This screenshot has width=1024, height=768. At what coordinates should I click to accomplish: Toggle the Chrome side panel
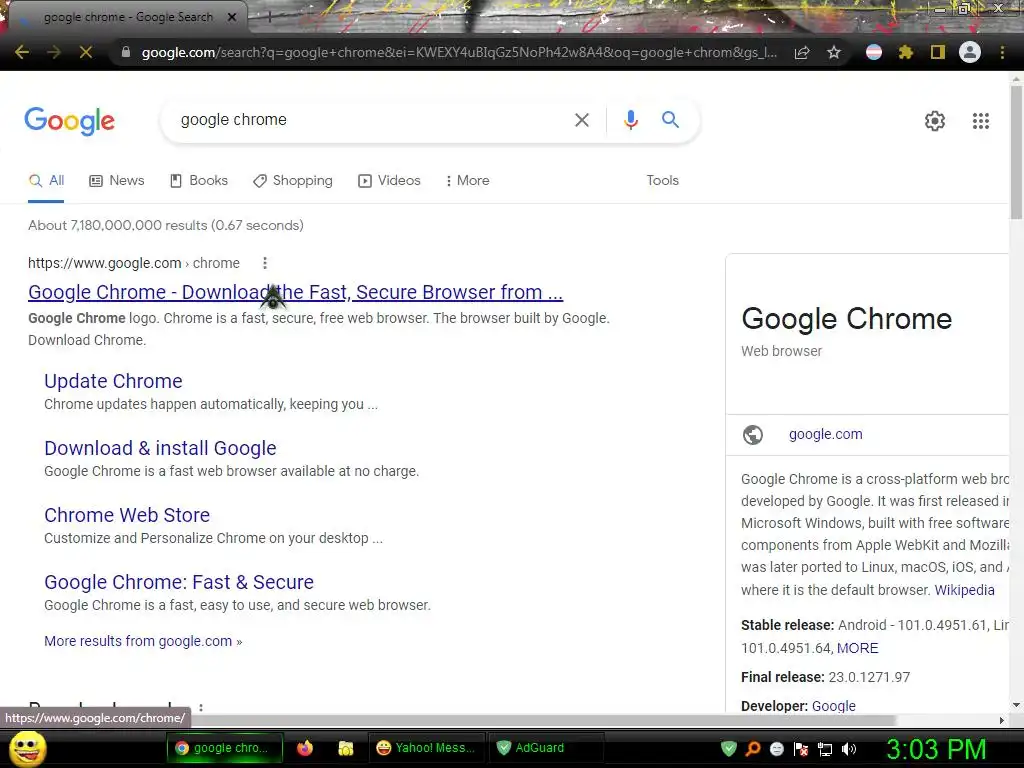point(938,52)
